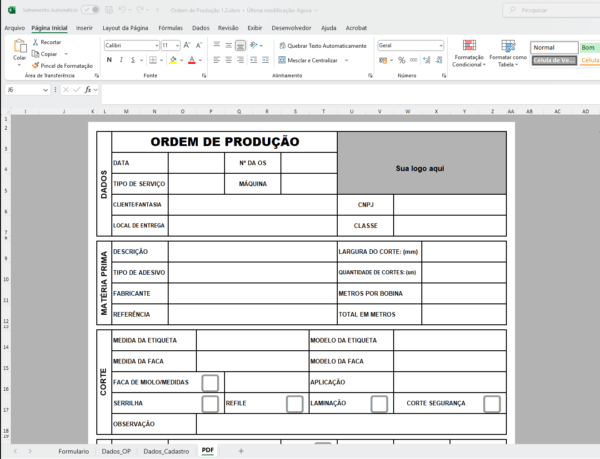Click Quebrar Texto Automaticamente button
This screenshot has height=459, width=600.
click(x=323, y=46)
